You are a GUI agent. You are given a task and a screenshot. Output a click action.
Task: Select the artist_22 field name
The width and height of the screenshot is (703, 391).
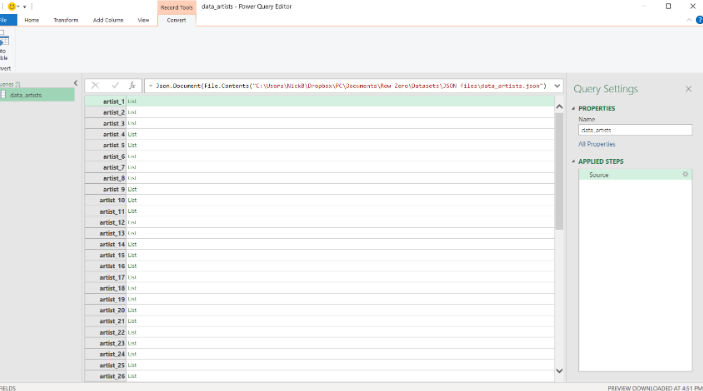[x=112, y=333]
